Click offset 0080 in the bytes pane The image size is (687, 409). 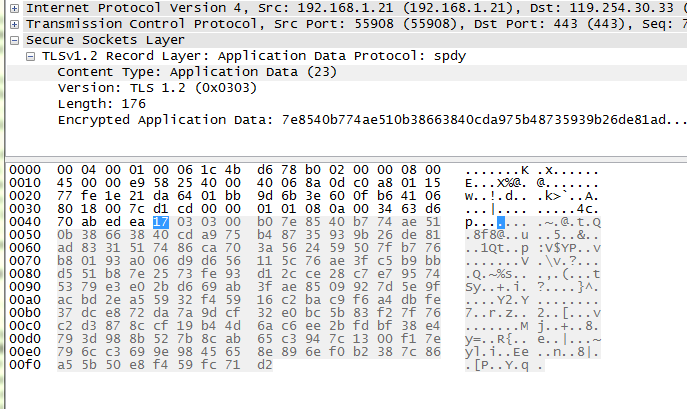tap(24, 273)
